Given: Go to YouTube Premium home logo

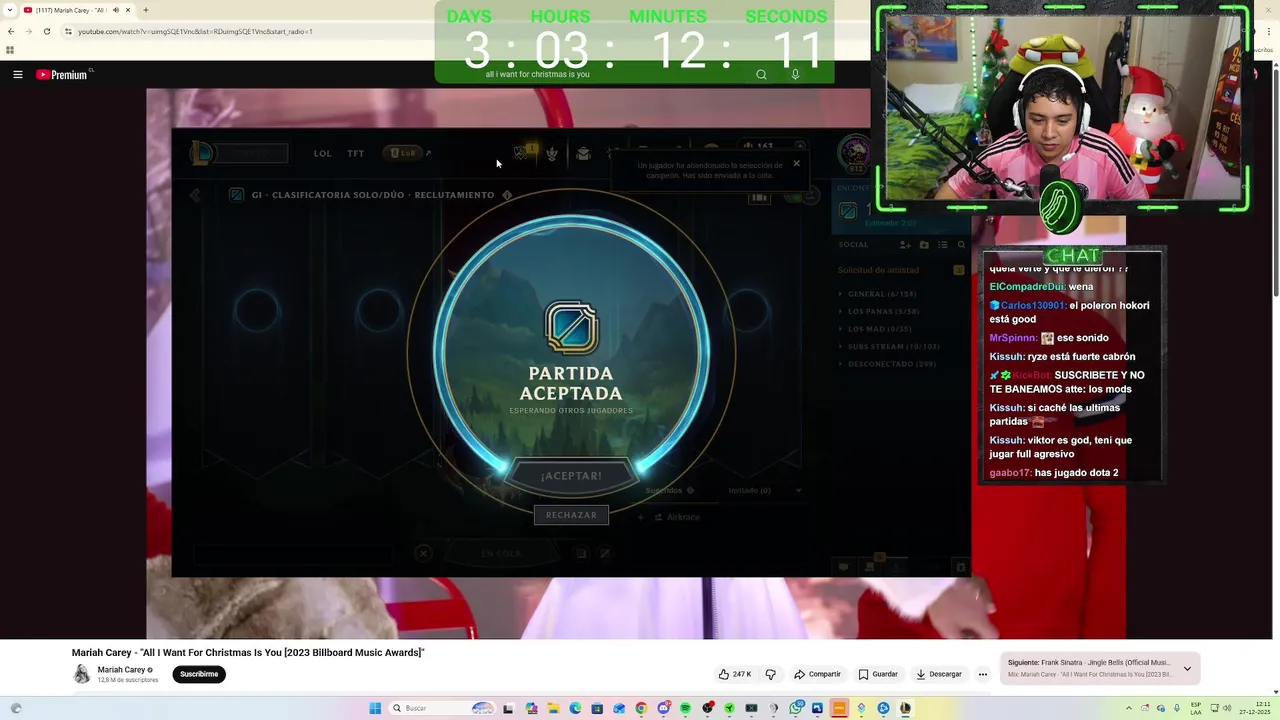Looking at the screenshot, I should pyautogui.click(x=62, y=75).
